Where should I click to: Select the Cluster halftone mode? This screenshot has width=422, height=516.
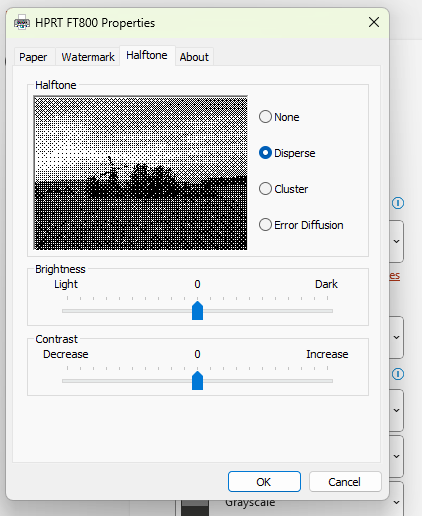click(x=283, y=189)
